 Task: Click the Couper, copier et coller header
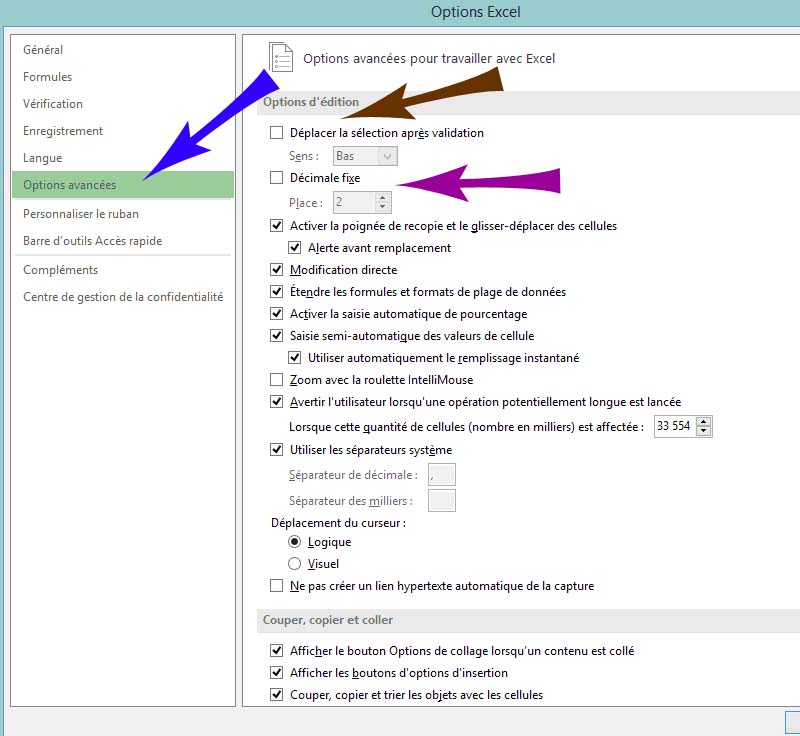[328, 620]
